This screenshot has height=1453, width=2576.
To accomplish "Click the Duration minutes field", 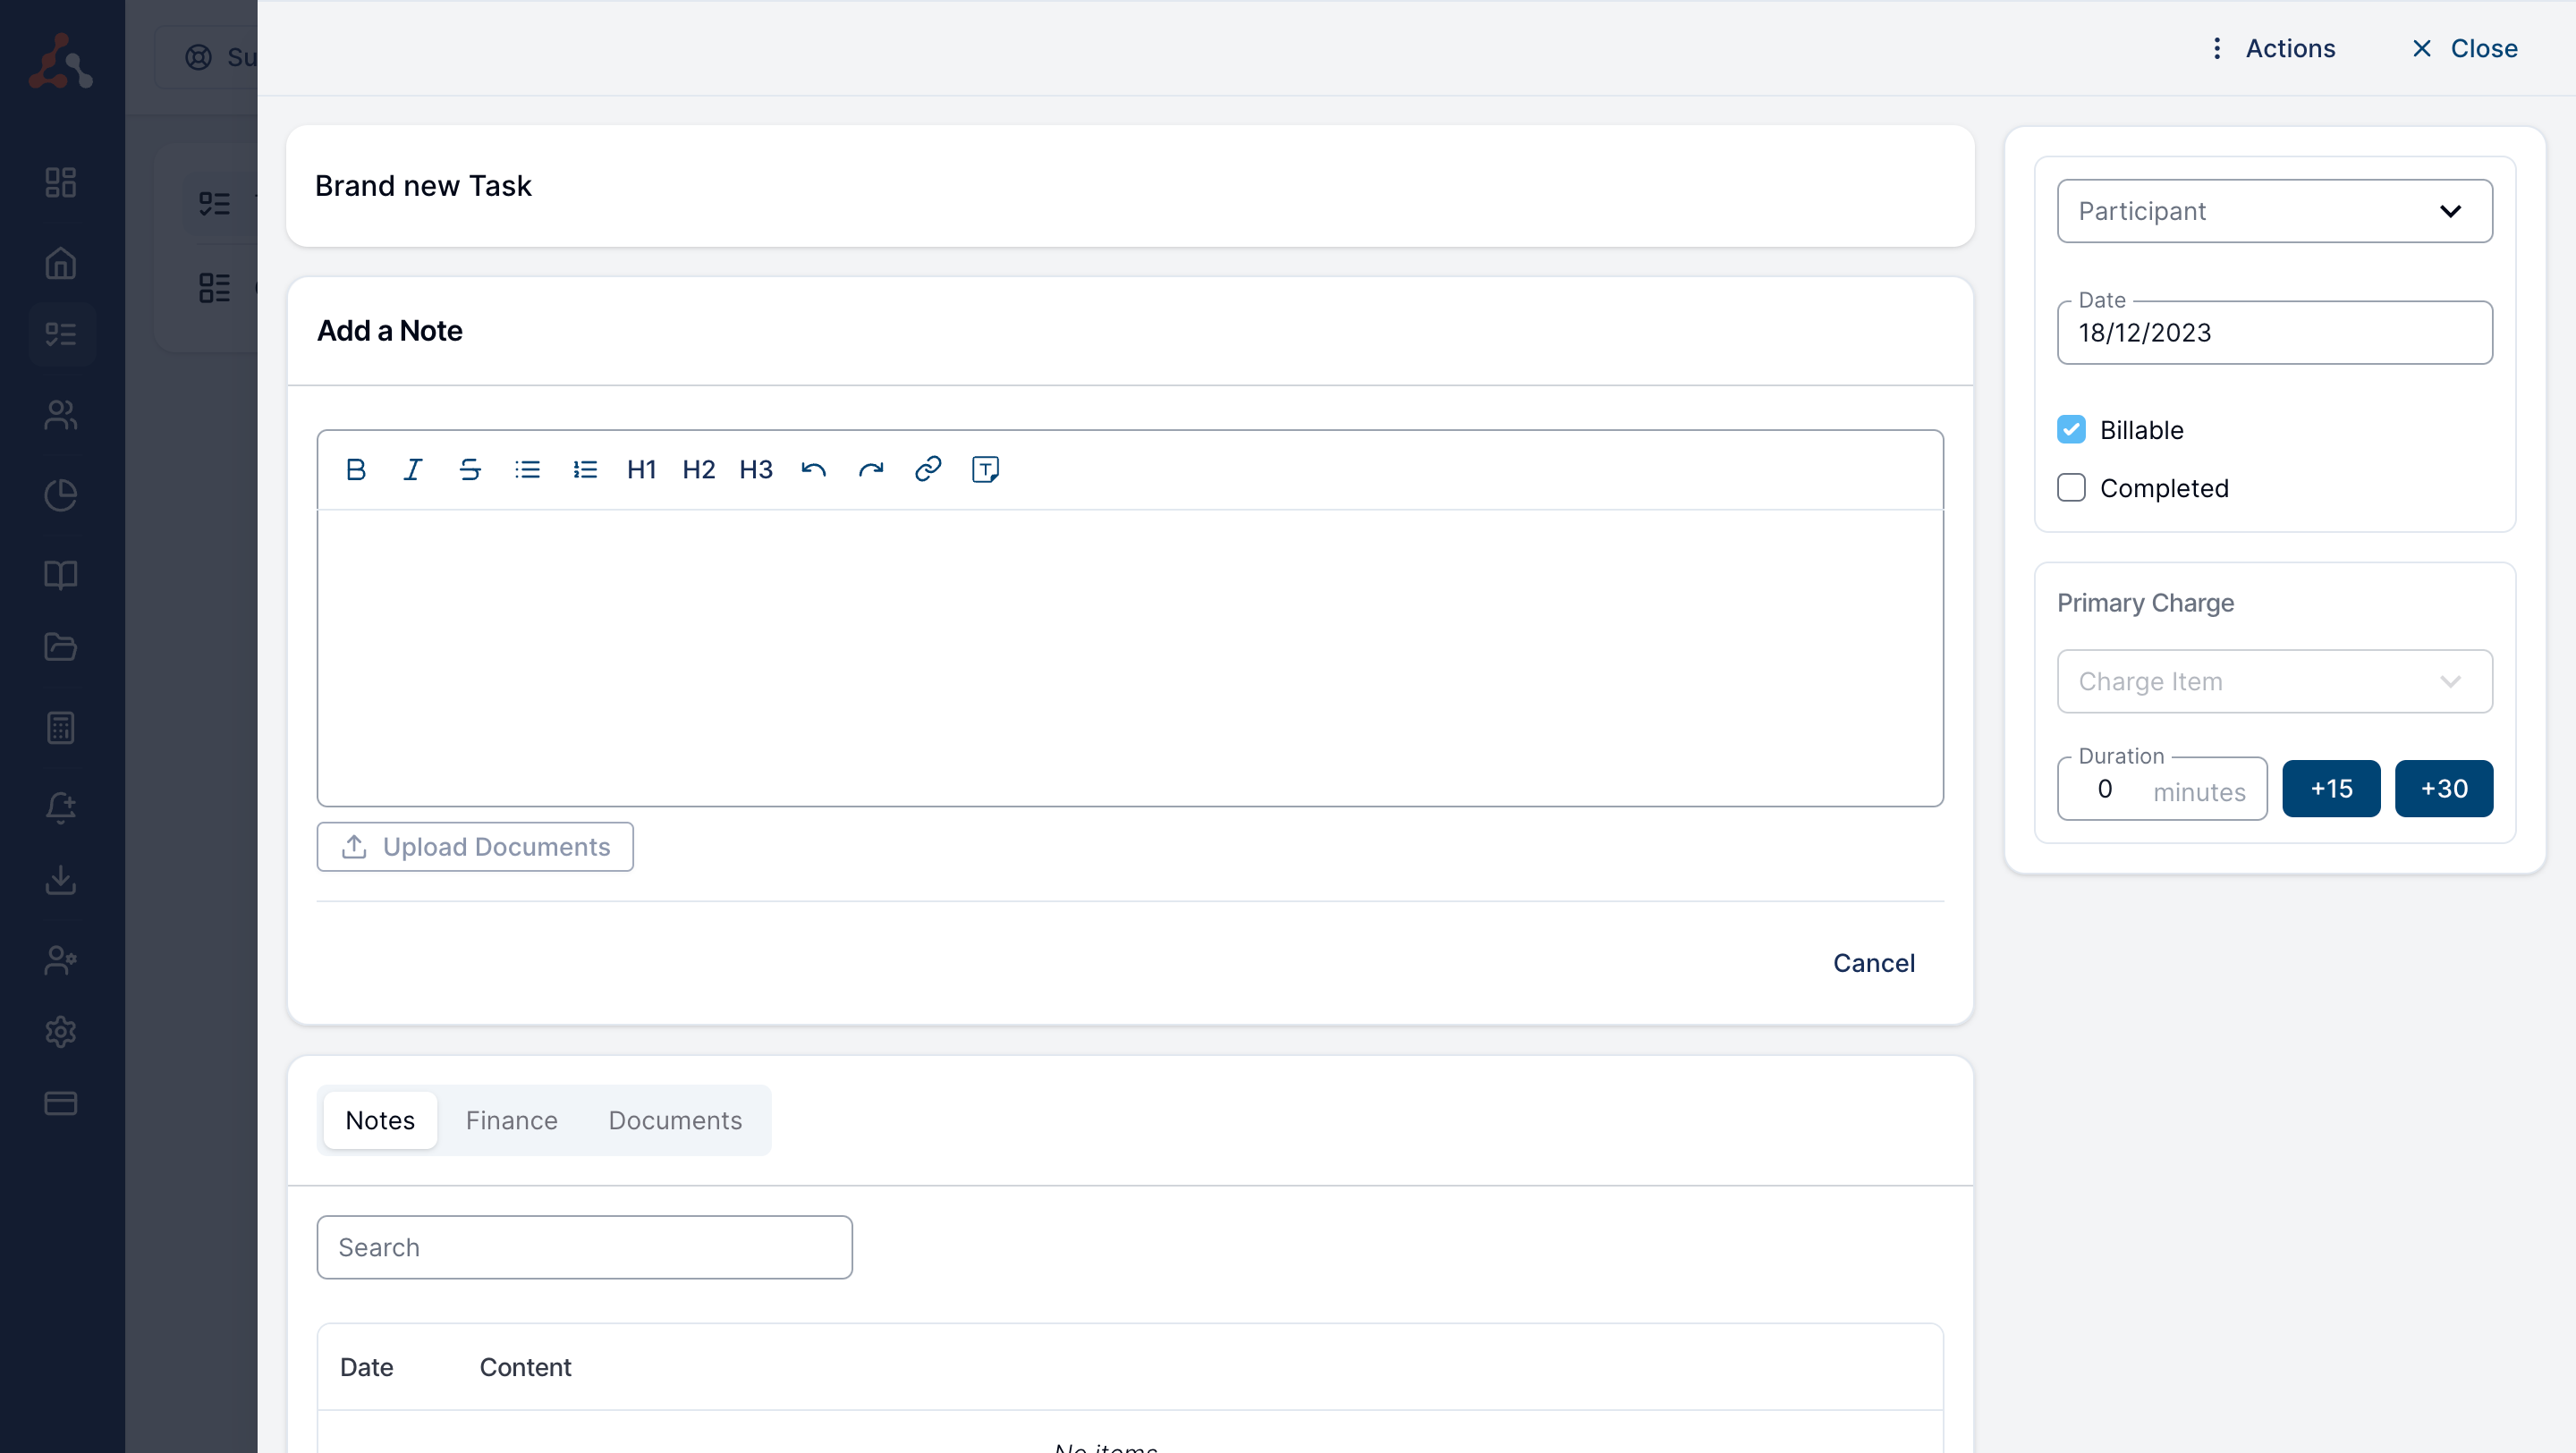I will click(2162, 789).
